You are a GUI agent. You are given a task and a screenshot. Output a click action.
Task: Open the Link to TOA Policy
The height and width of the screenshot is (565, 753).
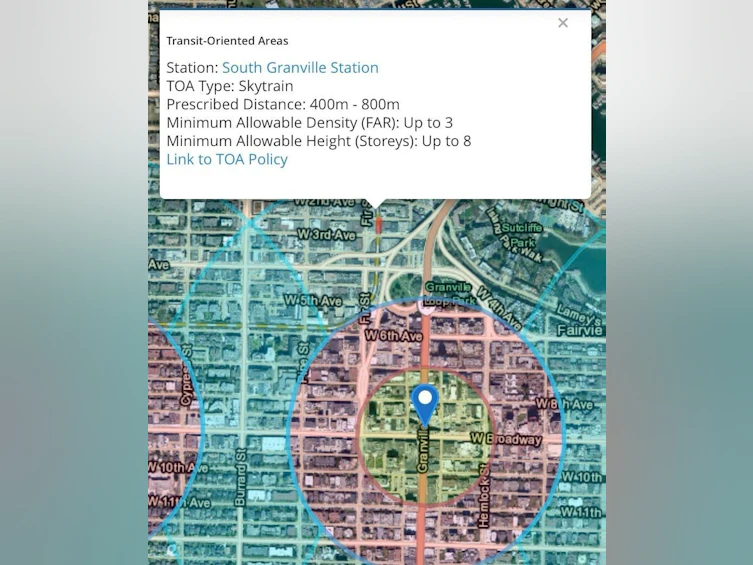pyautogui.click(x=227, y=159)
